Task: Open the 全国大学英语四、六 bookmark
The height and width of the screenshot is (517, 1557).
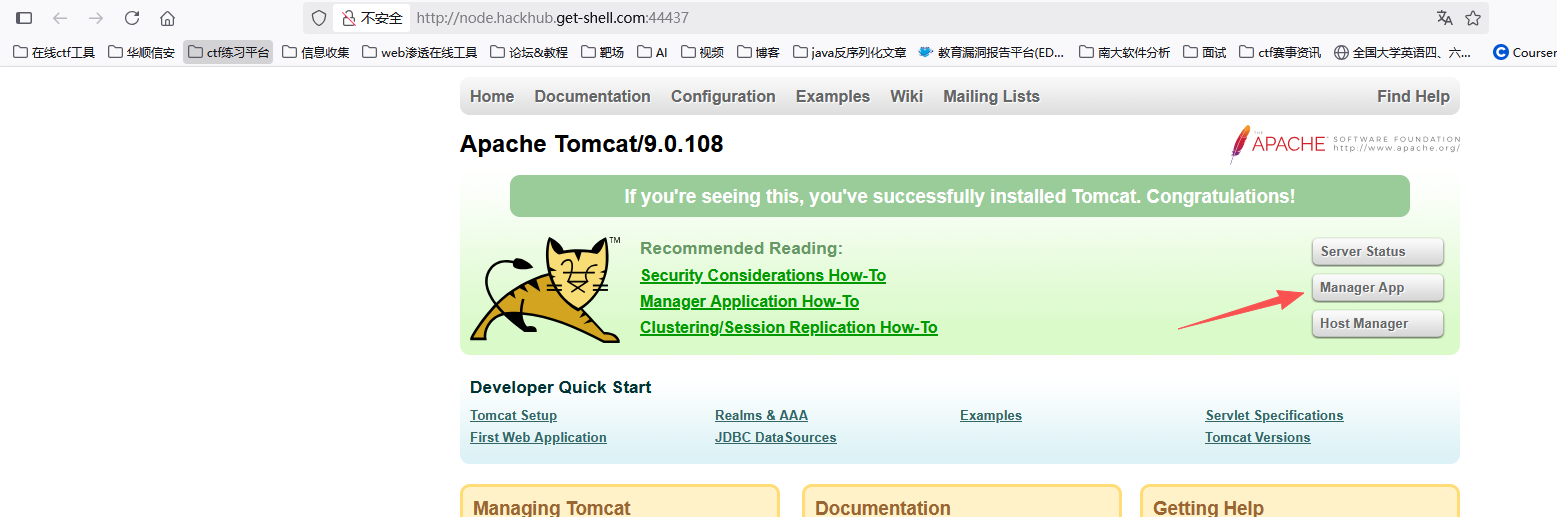Action: coord(1403,52)
